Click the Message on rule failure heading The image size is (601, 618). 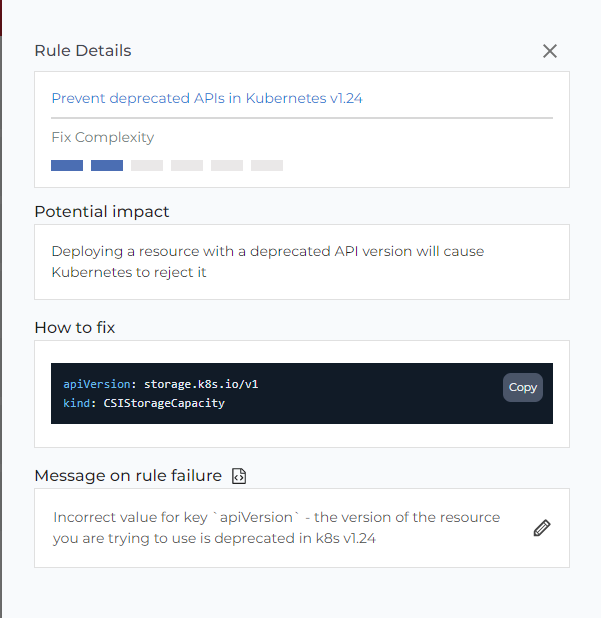coord(128,476)
